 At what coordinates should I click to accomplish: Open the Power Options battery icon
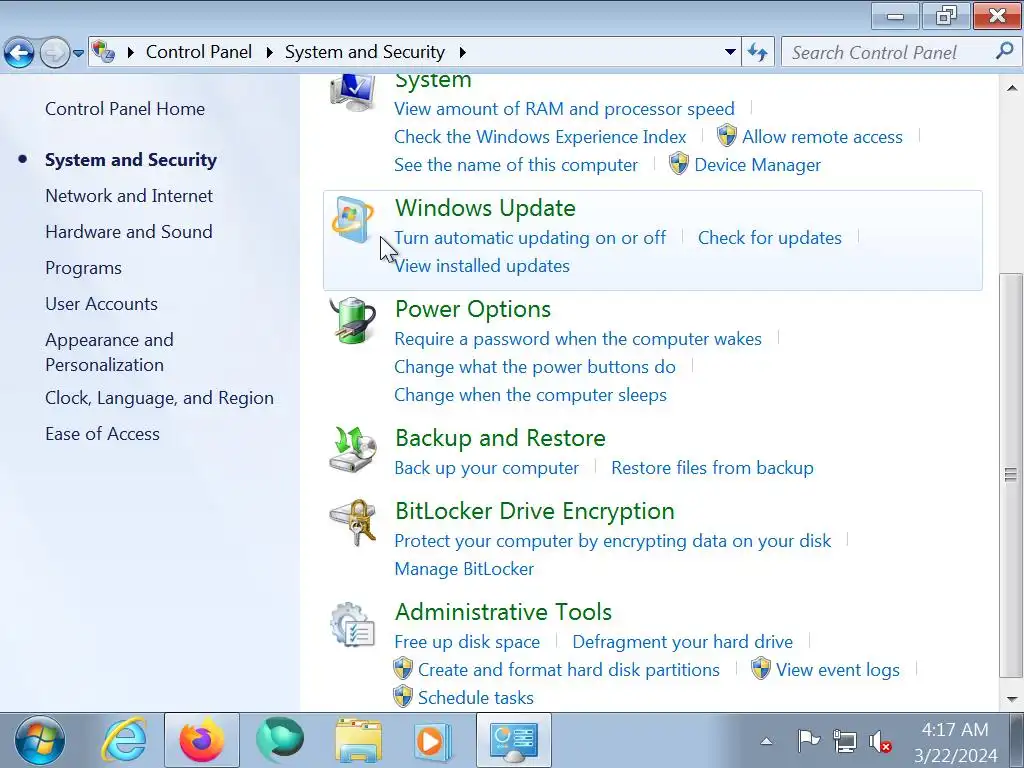pos(353,321)
